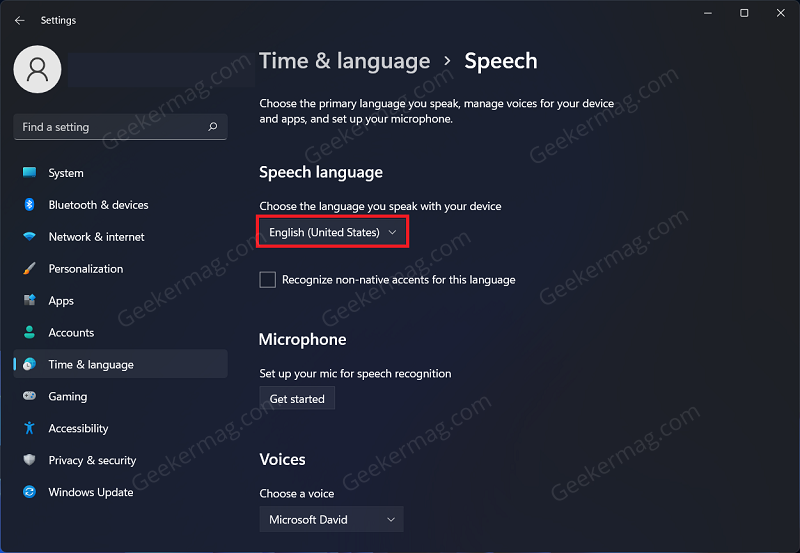Close the Settings window
This screenshot has width=800, height=553.
click(x=781, y=13)
